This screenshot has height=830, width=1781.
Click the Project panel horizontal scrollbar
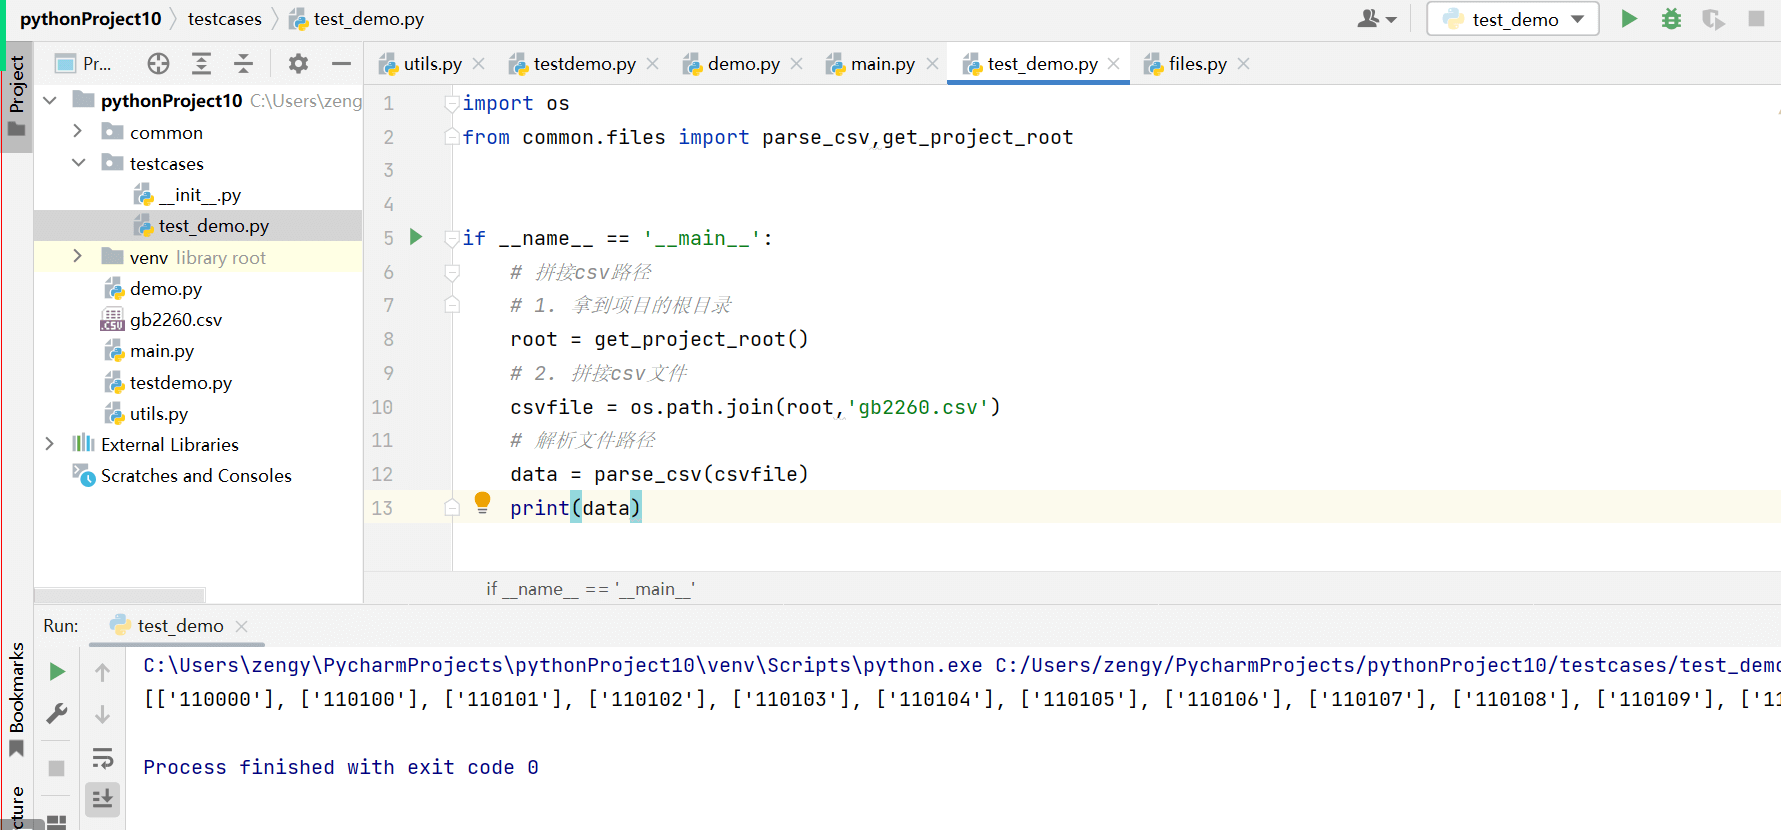(120, 594)
